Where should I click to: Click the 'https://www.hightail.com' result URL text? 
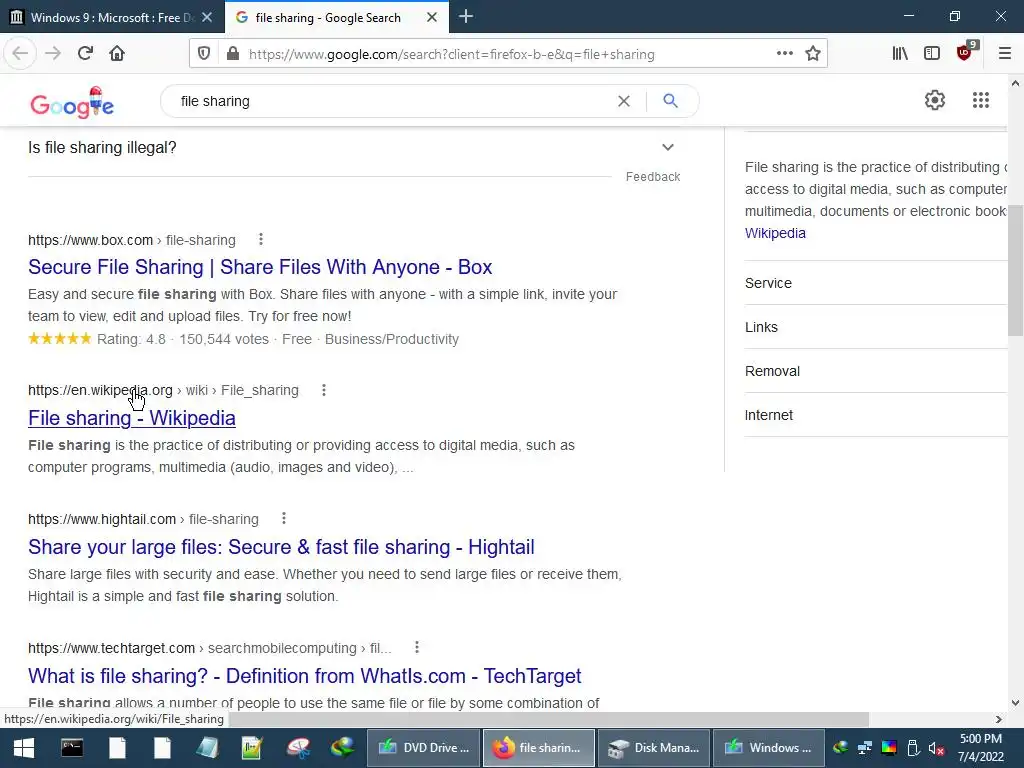coord(102,519)
